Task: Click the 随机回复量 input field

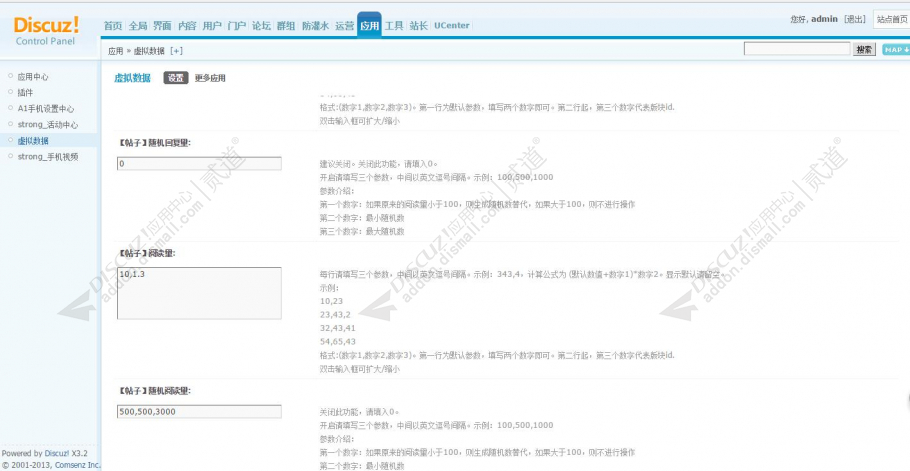Action: (199, 164)
